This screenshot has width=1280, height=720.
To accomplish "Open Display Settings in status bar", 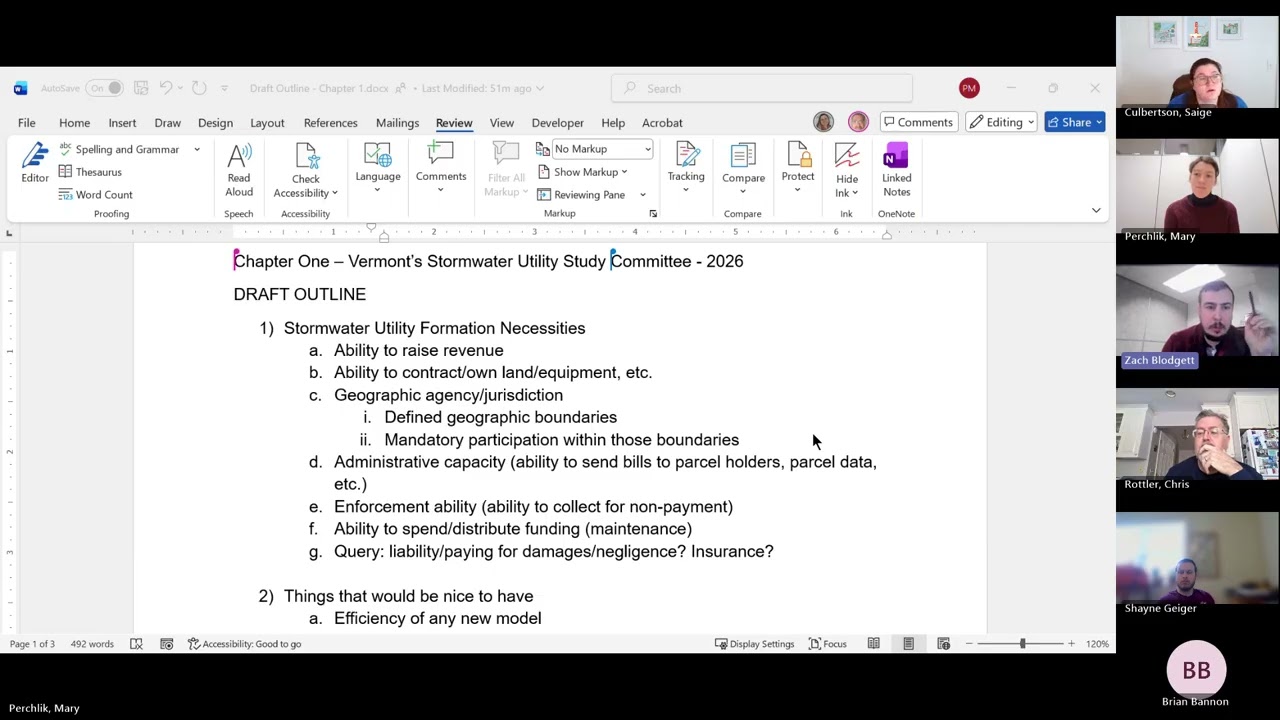I will pos(754,644).
